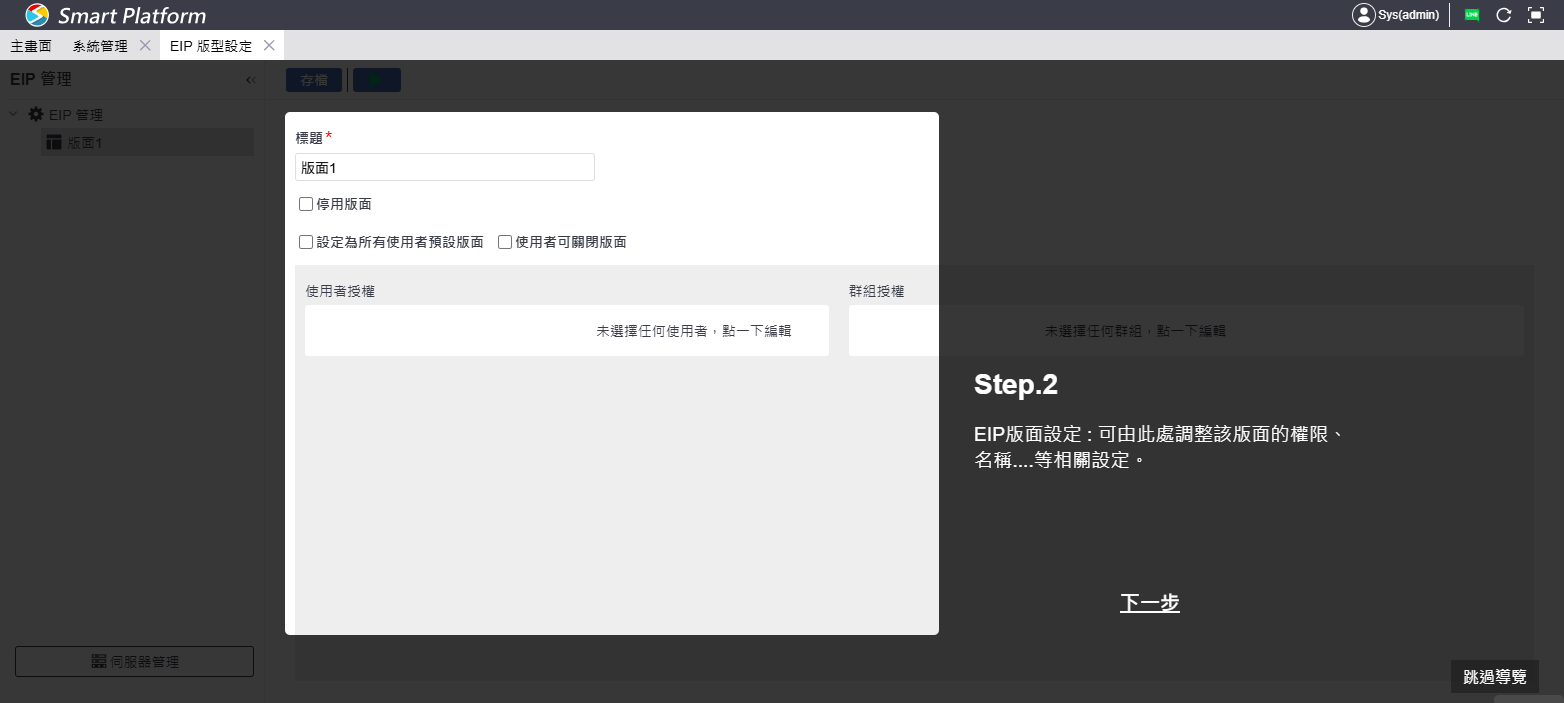Enable the 停用版面 checkbox
The width and height of the screenshot is (1564, 703).
tap(306, 204)
